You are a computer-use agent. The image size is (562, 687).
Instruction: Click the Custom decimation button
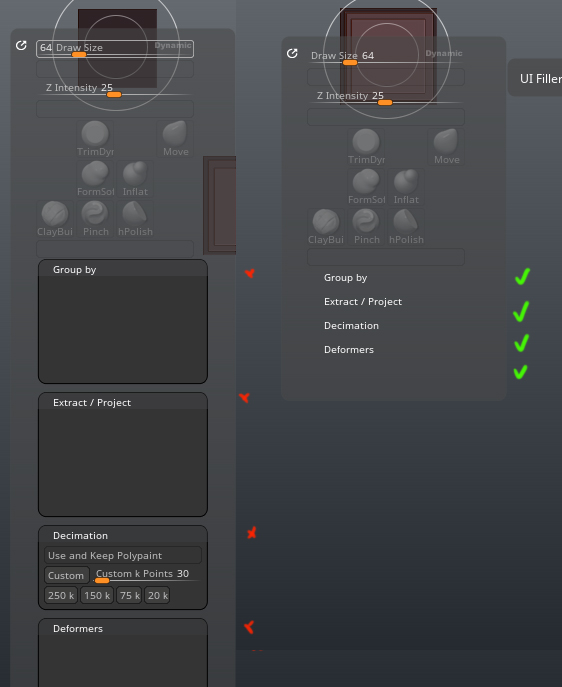67,575
